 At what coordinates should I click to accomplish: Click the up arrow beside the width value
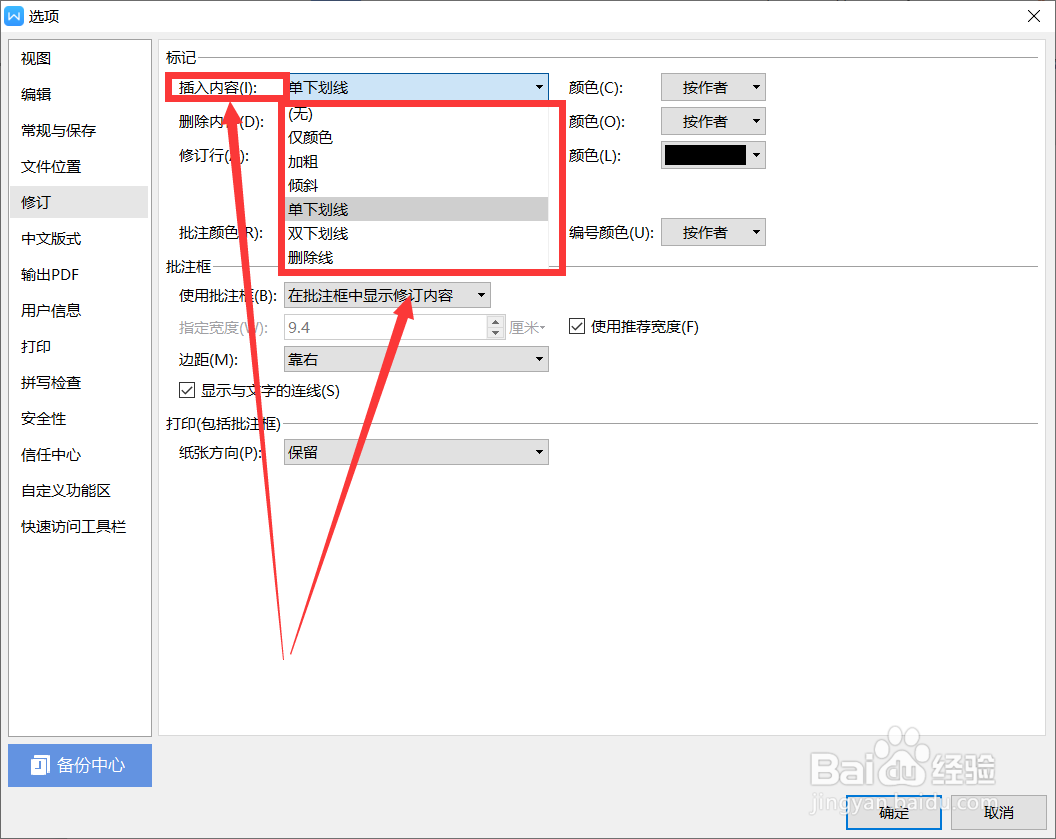click(496, 322)
